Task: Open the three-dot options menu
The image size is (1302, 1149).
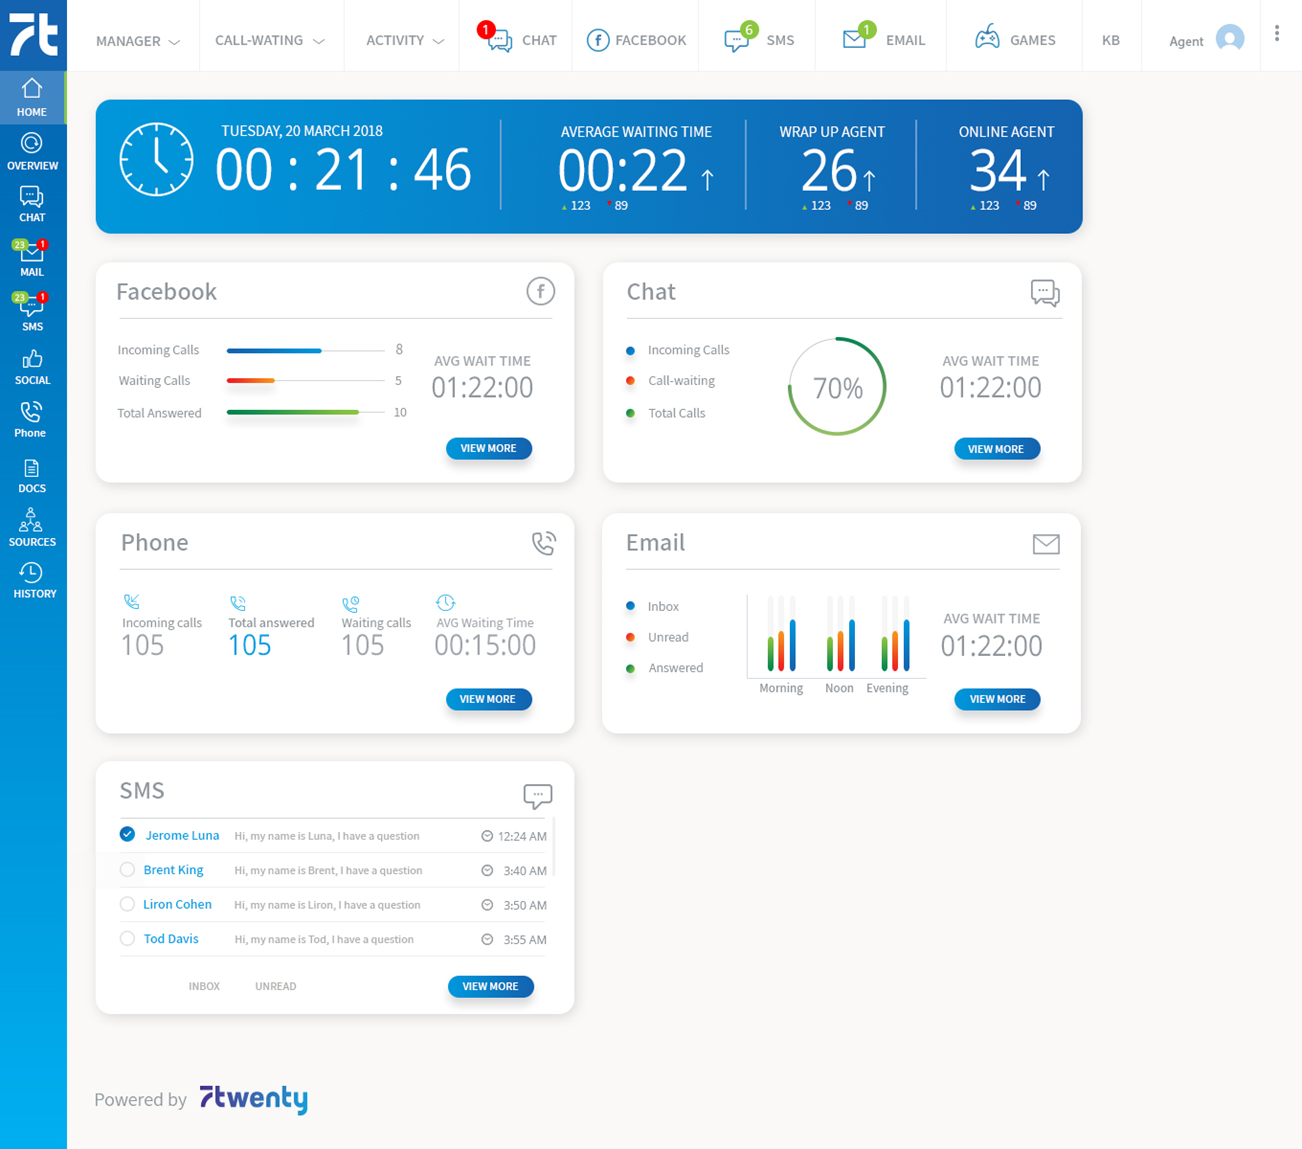Action: click(1276, 34)
